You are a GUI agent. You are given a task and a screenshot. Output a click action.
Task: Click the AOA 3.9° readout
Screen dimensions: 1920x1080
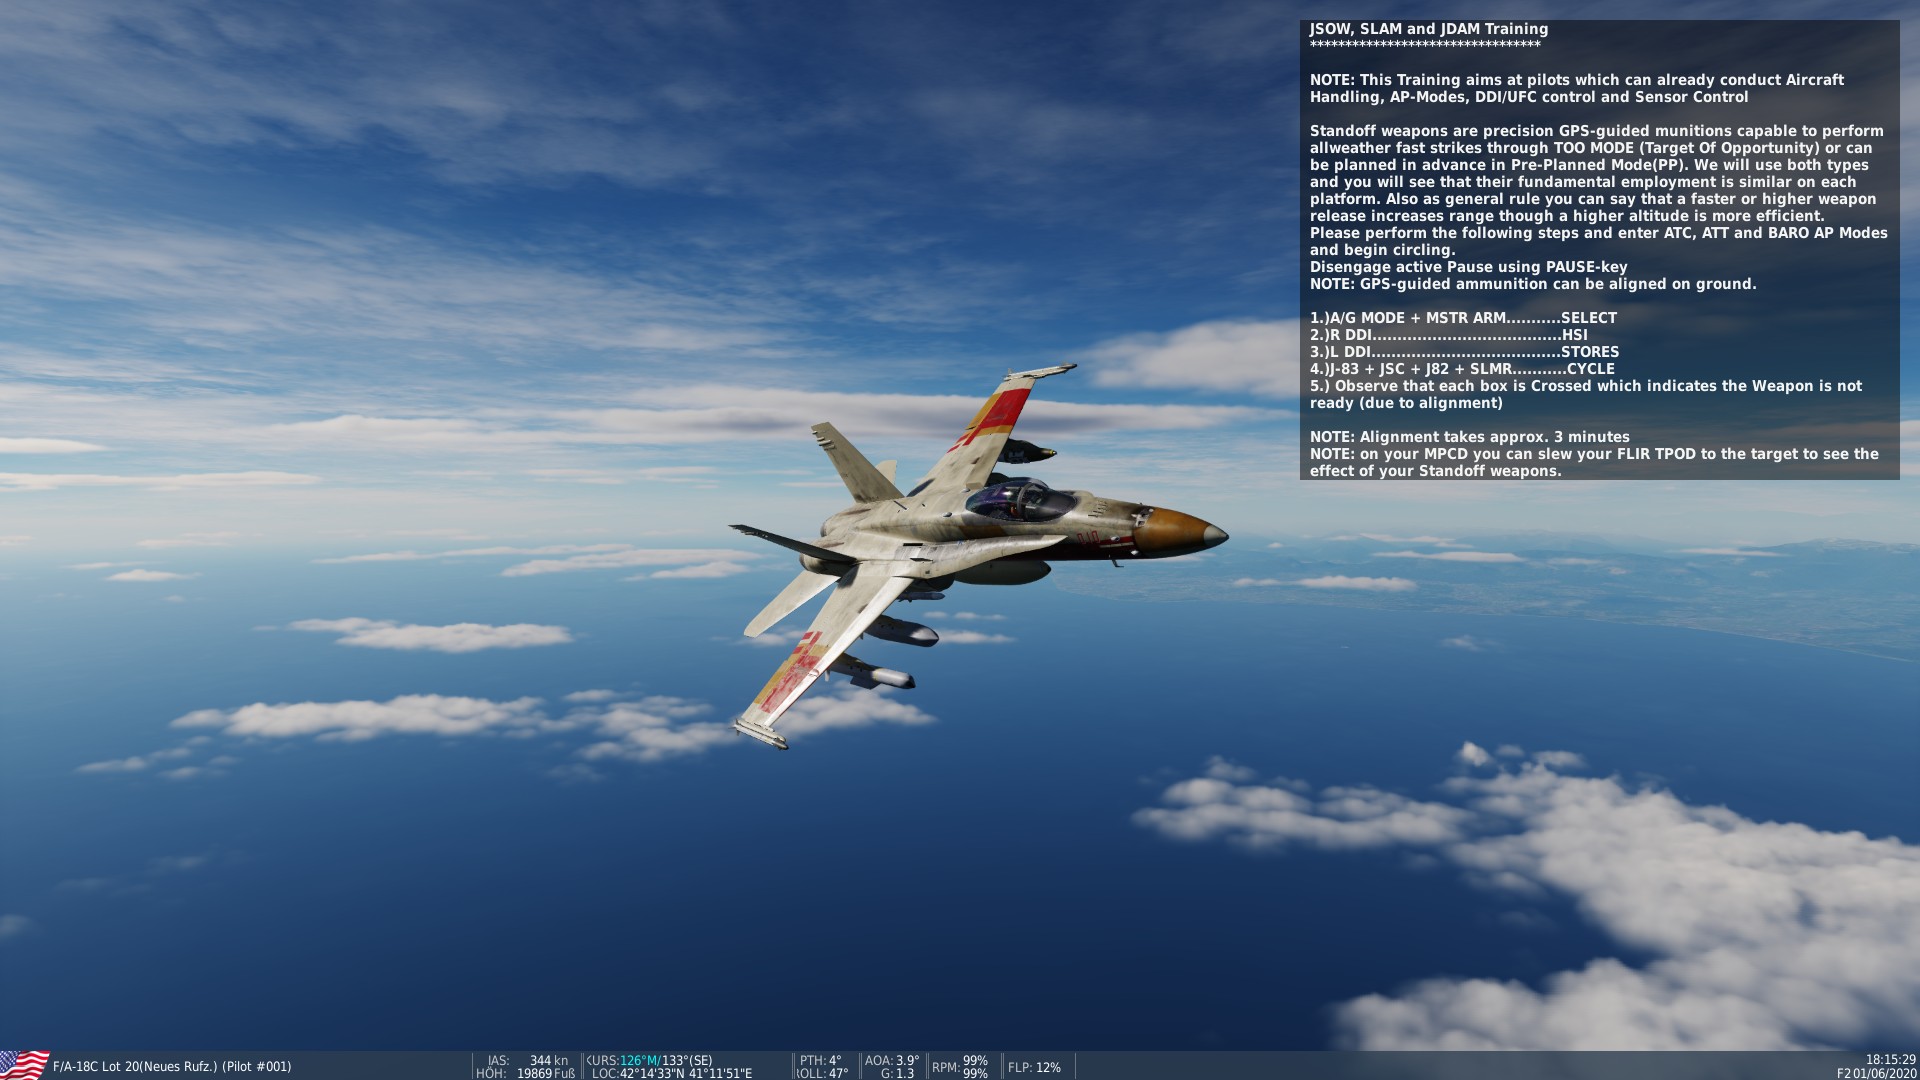892,1060
